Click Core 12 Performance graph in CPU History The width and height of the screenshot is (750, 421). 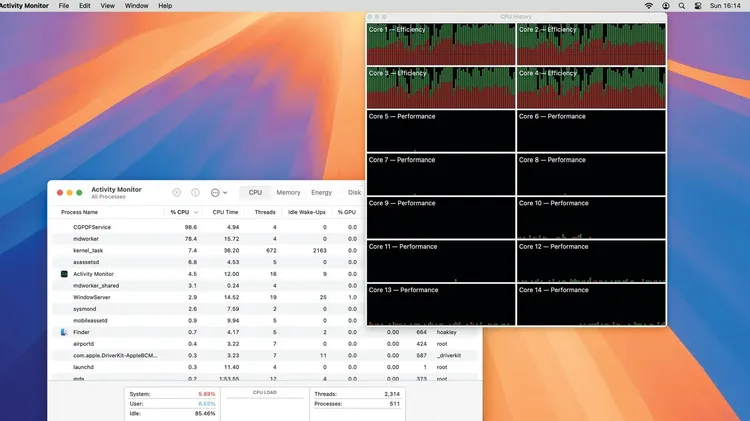point(591,261)
